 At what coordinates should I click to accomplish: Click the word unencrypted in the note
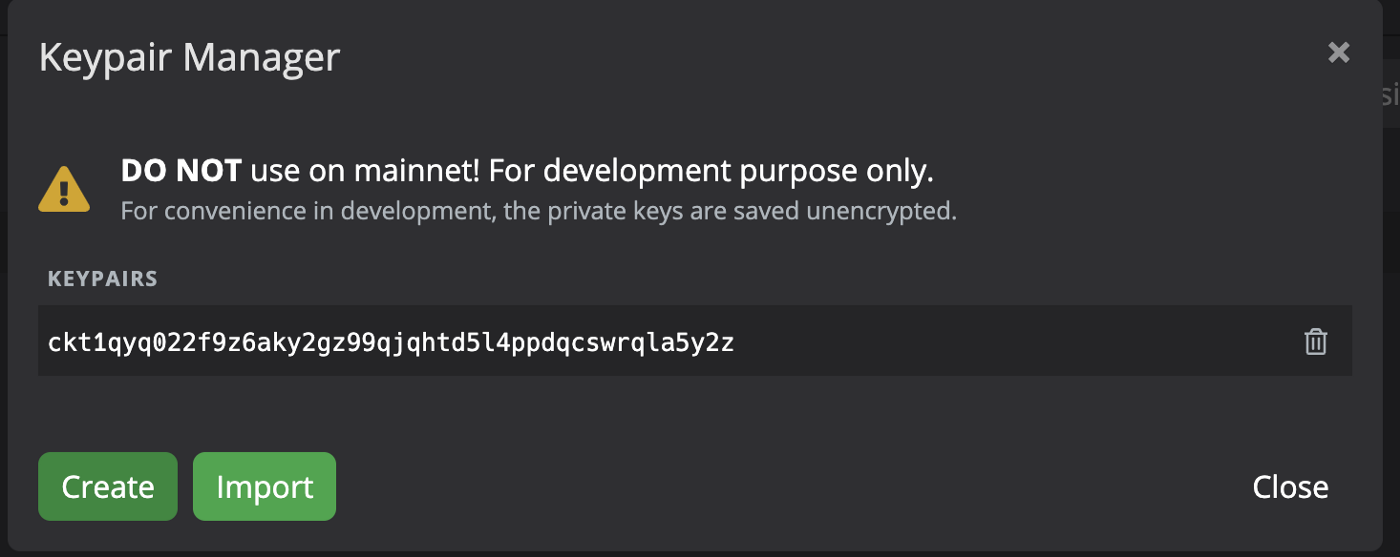[888, 212]
